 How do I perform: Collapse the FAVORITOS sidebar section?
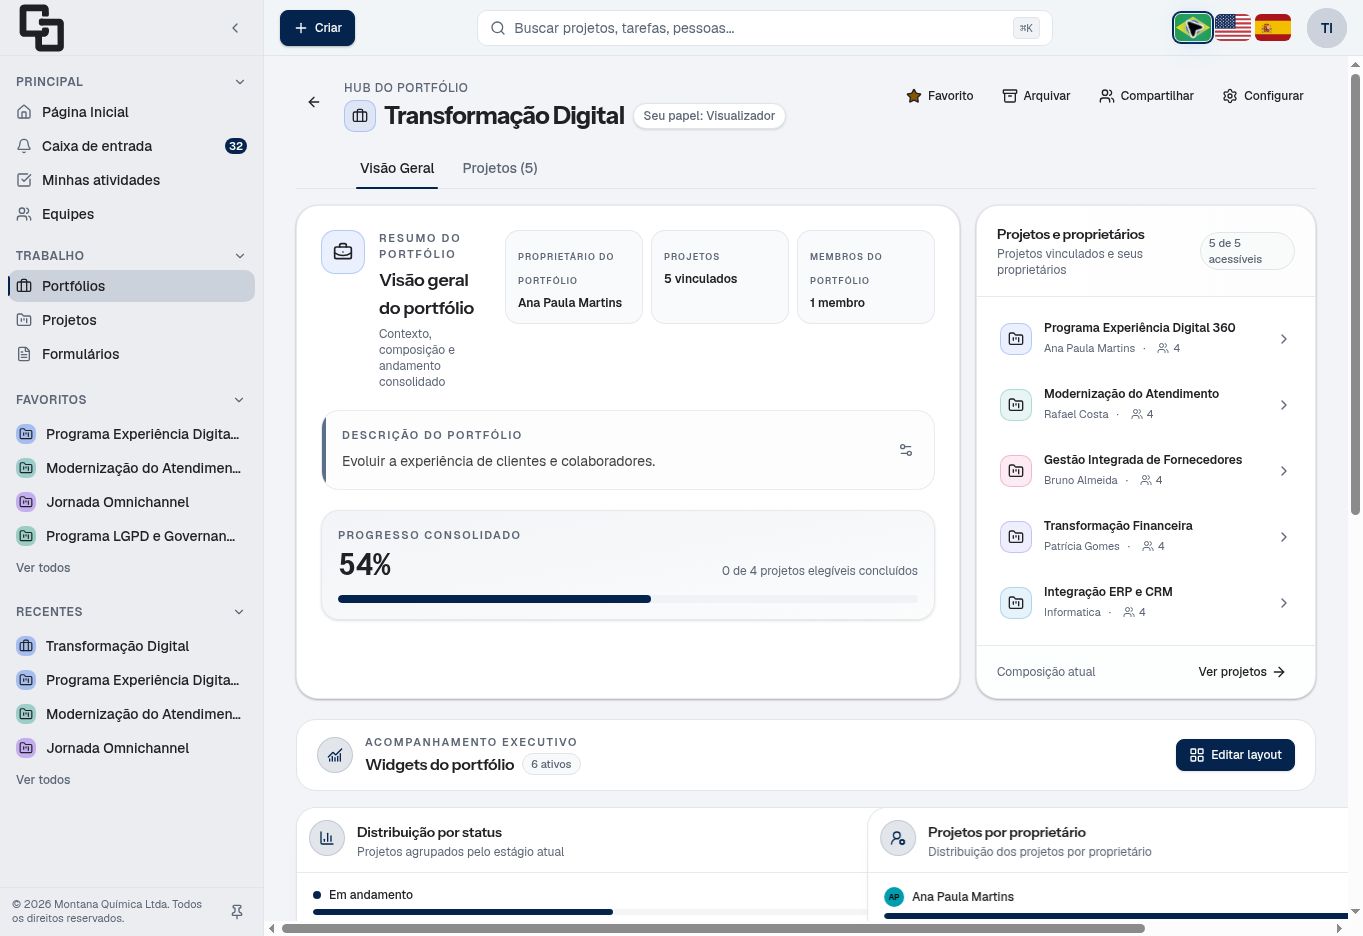239,400
